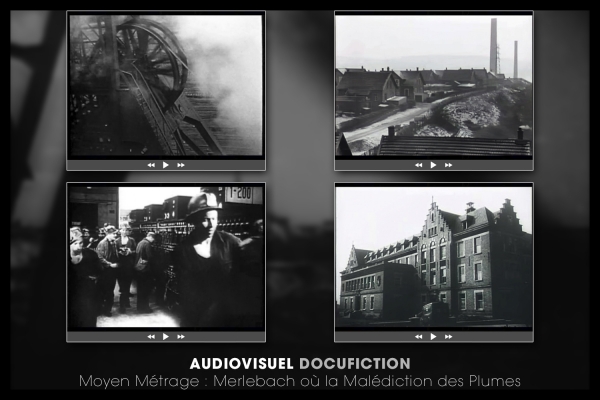Play the gabled brick building video
This screenshot has width=600, height=400.
433,336
